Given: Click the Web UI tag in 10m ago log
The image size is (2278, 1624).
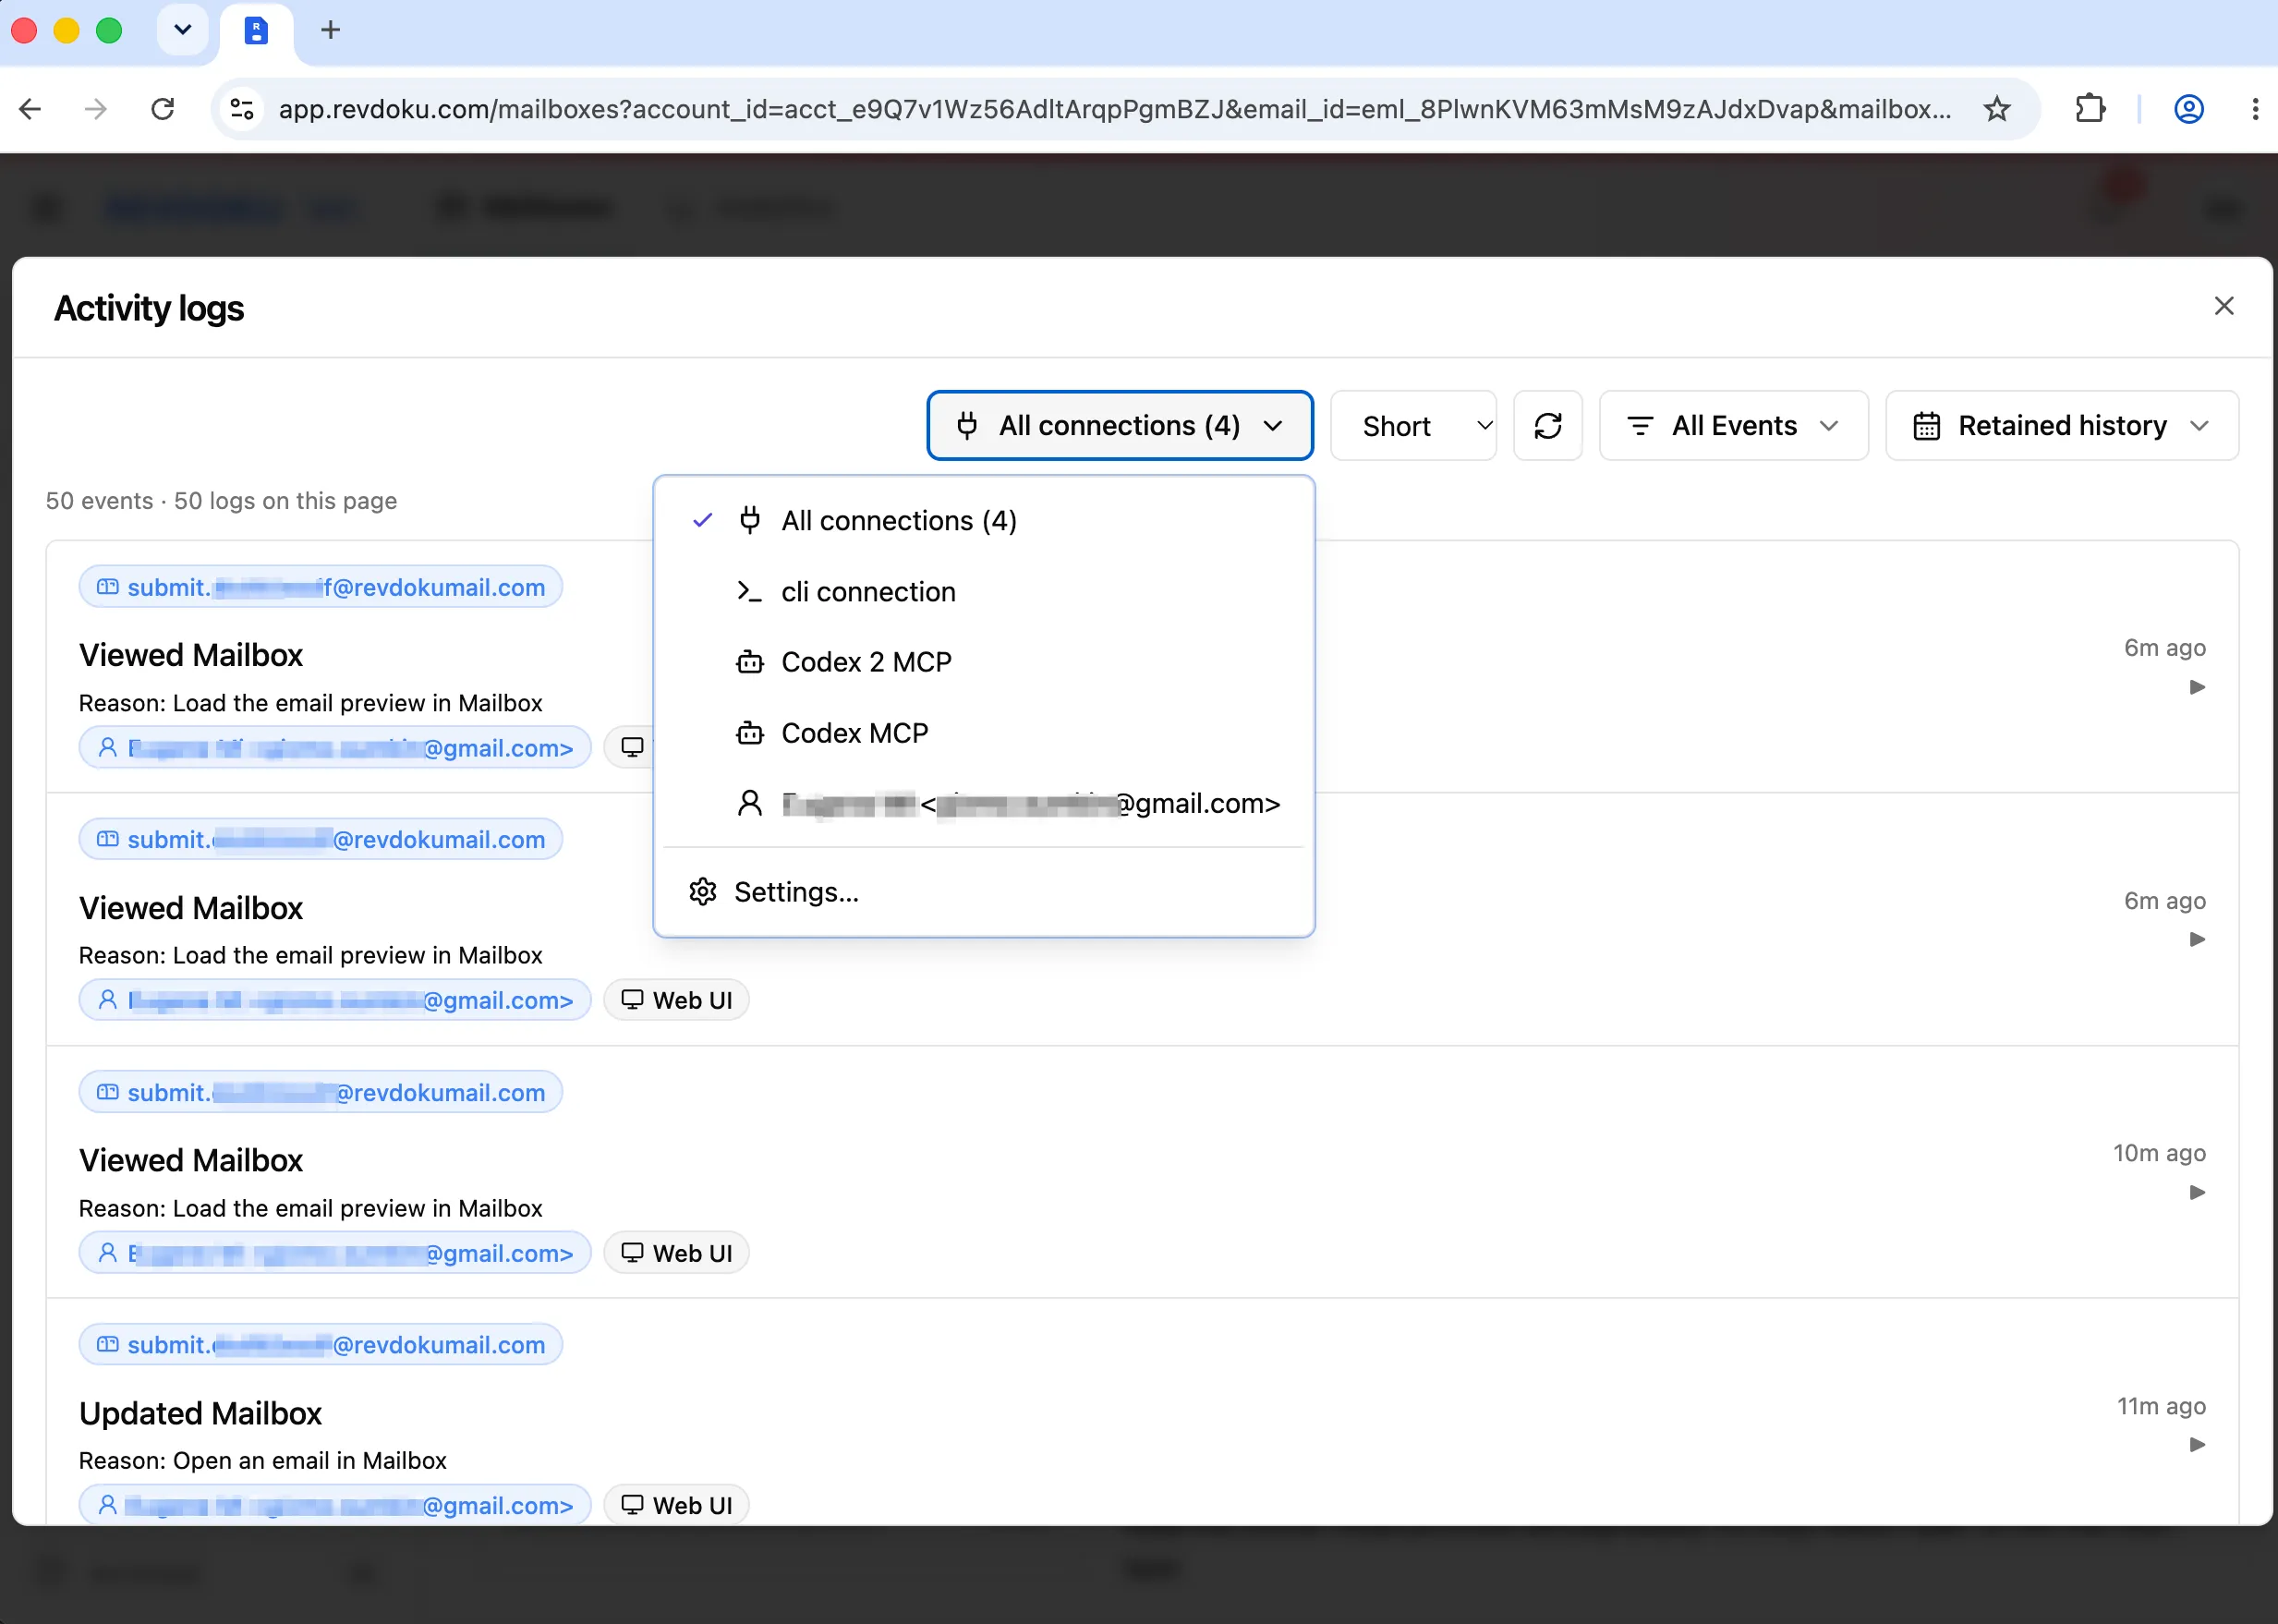Looking at the screenshot, I should tap(676, 1253).
